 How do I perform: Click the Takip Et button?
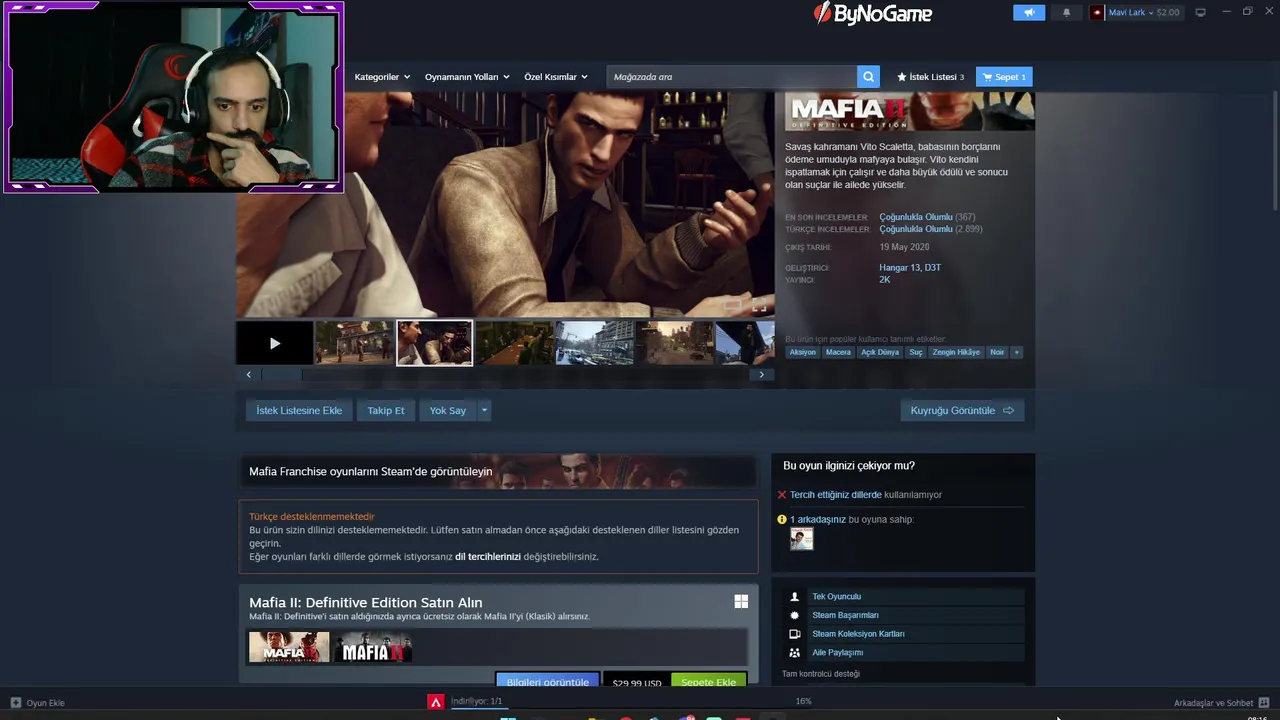point(386,410)
